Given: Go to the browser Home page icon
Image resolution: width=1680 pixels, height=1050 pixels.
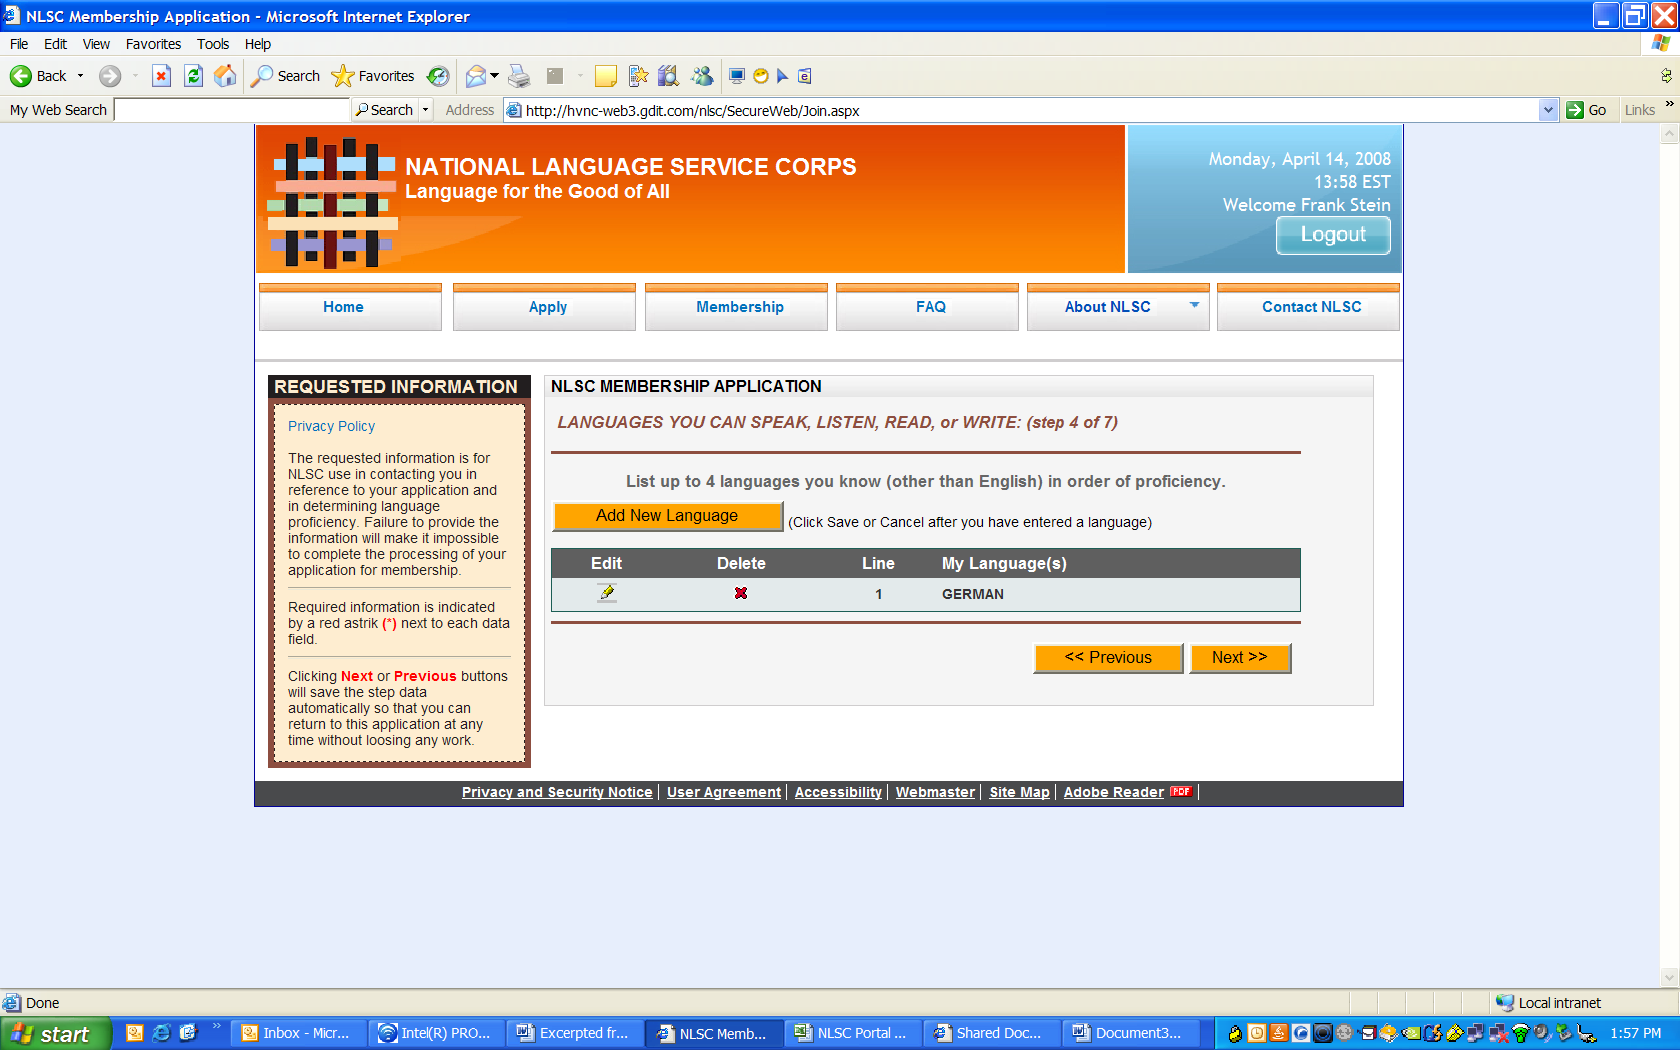Looking at the screenshot, I should pos(226,76).
